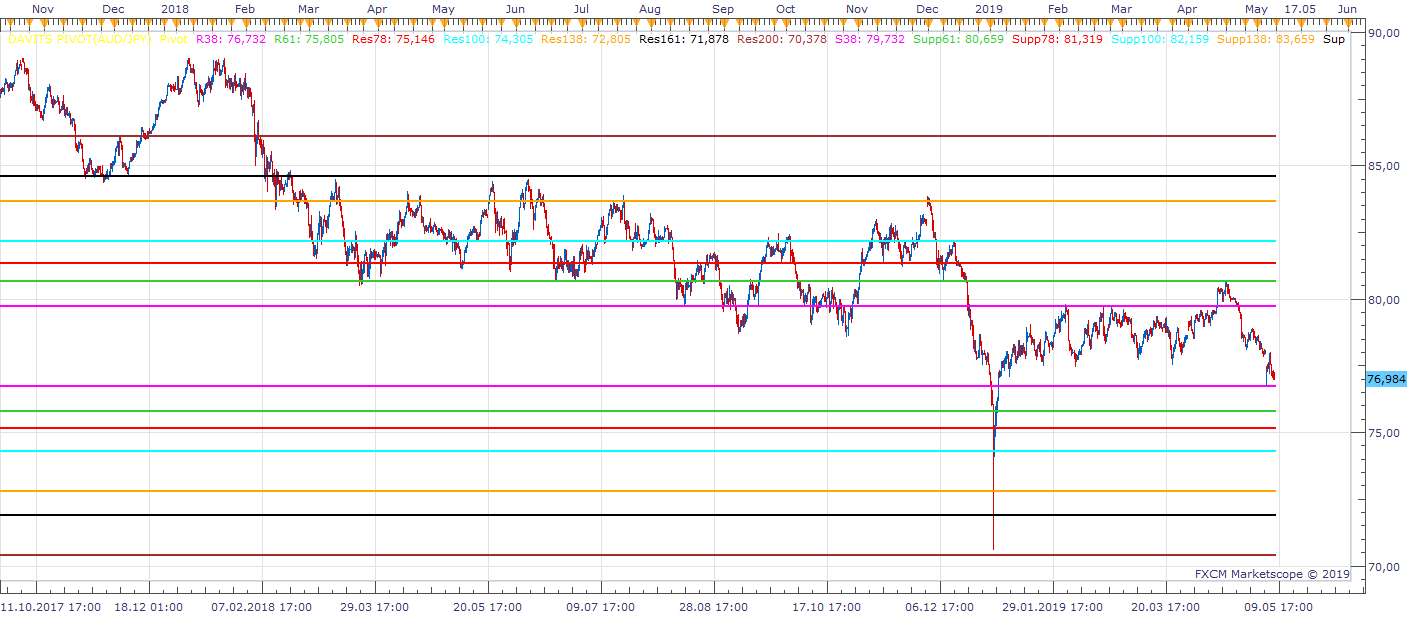The height and width of the screenshot is (619, 1423).
Task: Click the 06.12 17:00 date label
Action: click(939, 606)
